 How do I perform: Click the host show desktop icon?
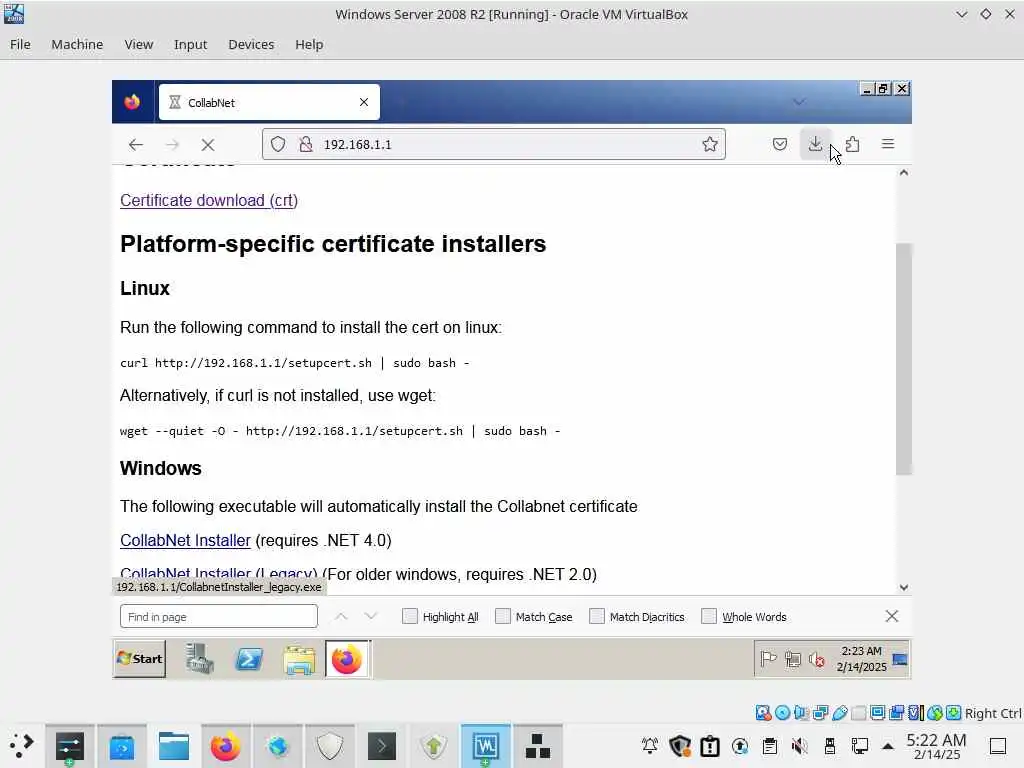[x=998, y=746]
